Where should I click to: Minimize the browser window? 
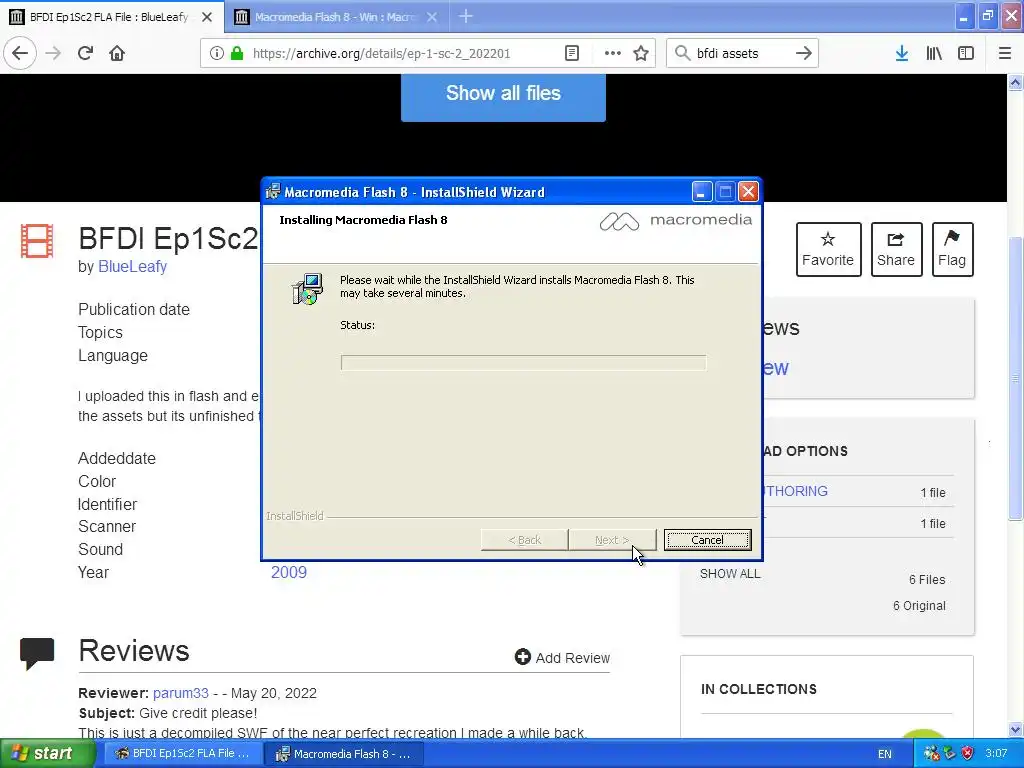963,16
